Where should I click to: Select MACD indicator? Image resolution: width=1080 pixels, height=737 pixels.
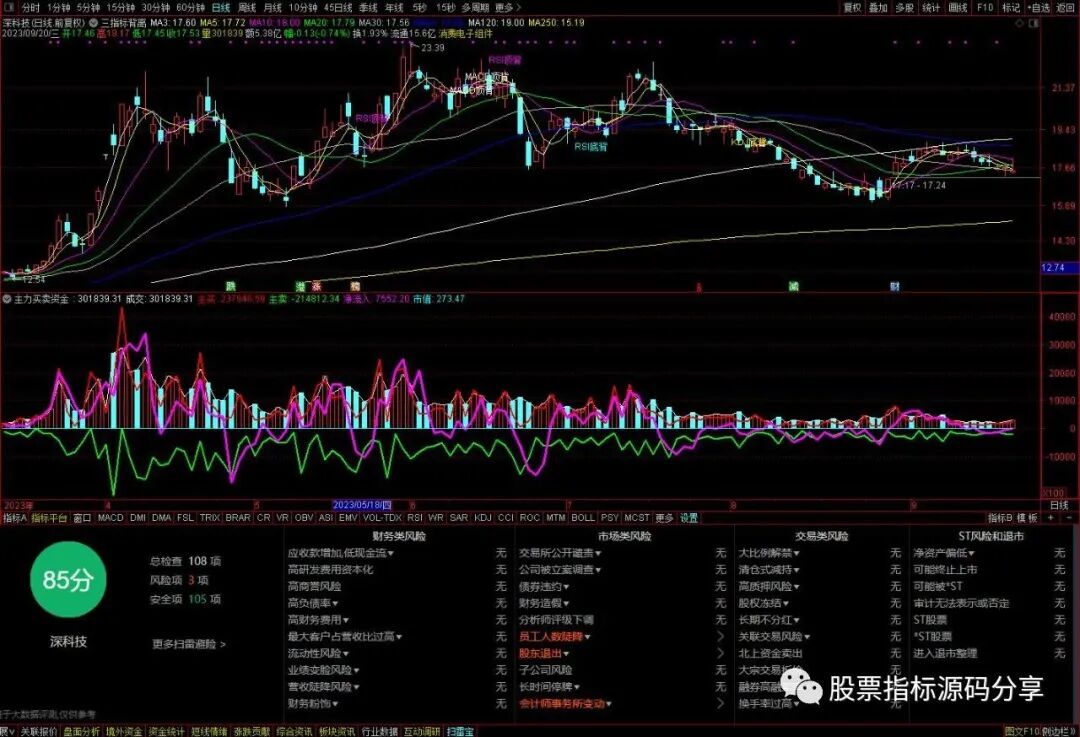(110, 517)
